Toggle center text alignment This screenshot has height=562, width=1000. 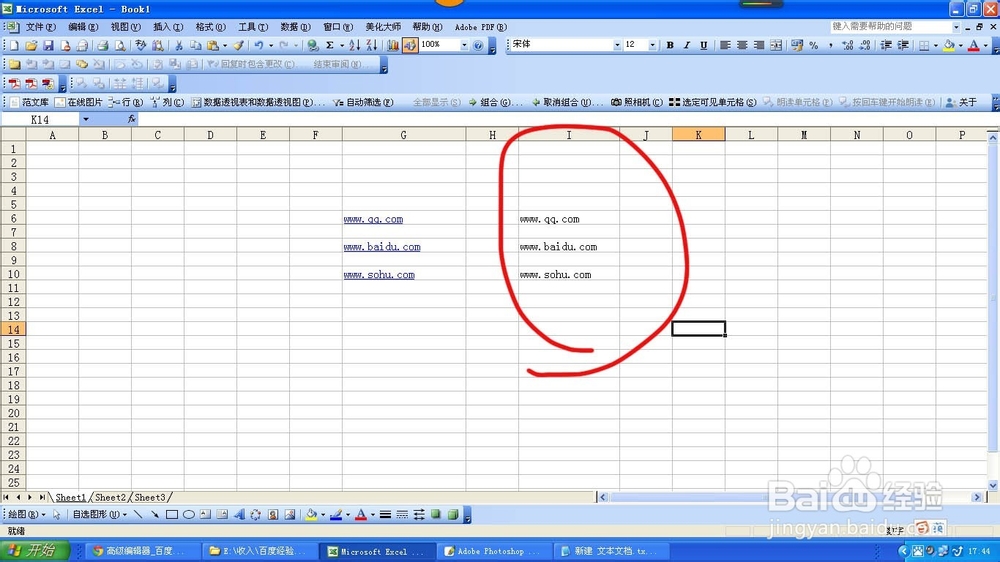tap(742, 45)
